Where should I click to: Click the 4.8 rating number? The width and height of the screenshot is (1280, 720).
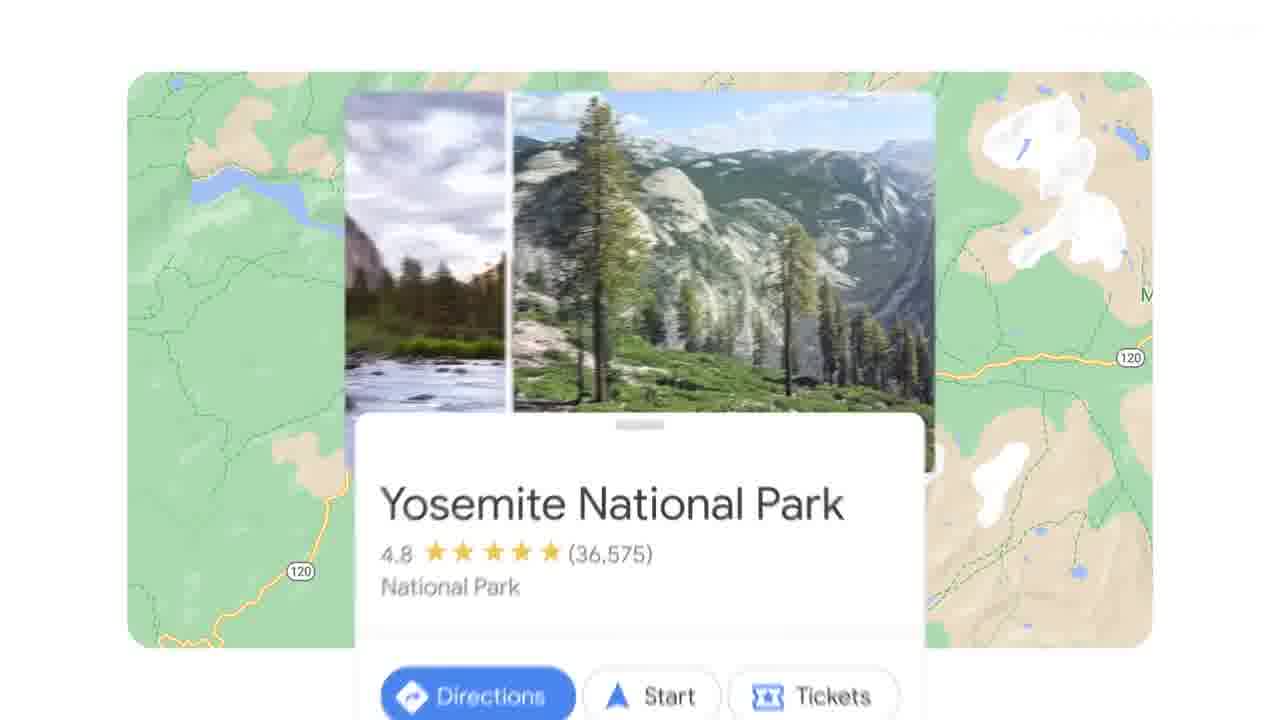tap(397, 554)
